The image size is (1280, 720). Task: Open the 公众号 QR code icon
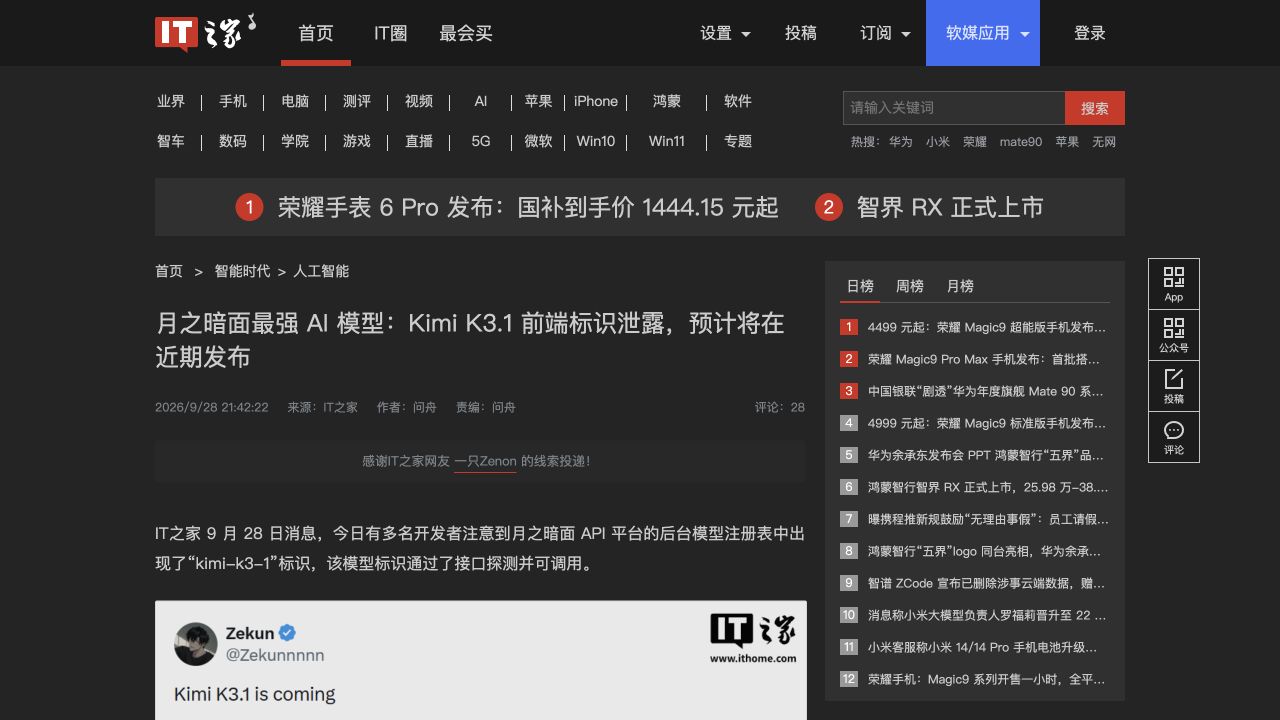[1174, 335]
